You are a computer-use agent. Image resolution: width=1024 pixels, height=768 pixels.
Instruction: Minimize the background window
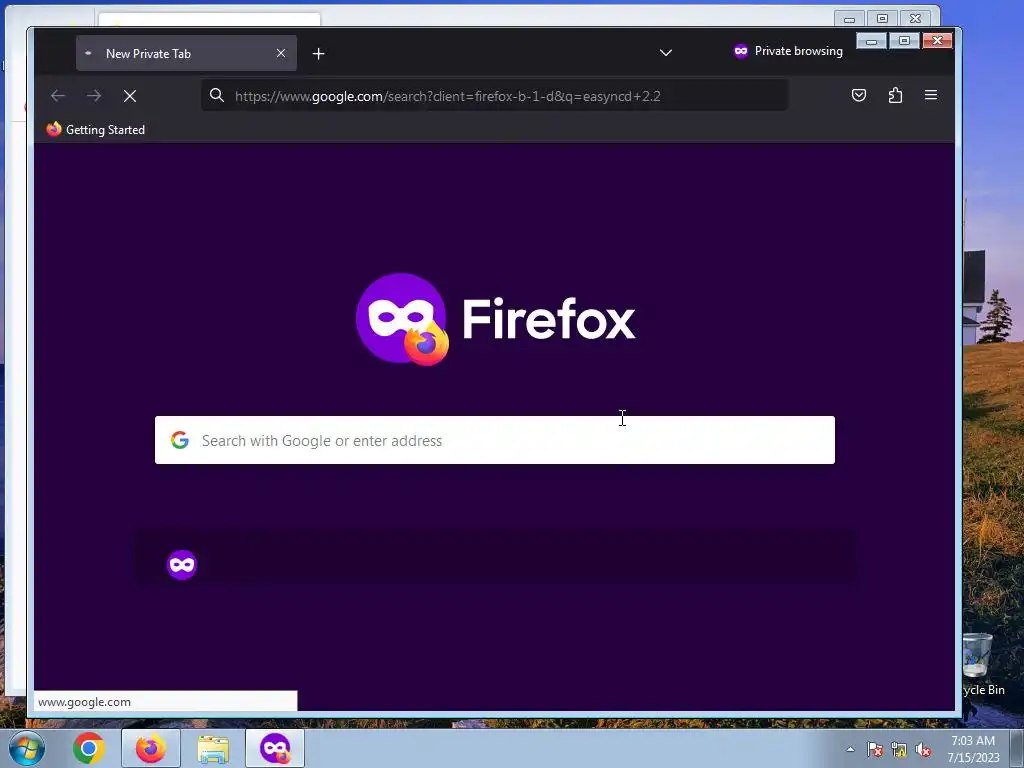(850, 19)
